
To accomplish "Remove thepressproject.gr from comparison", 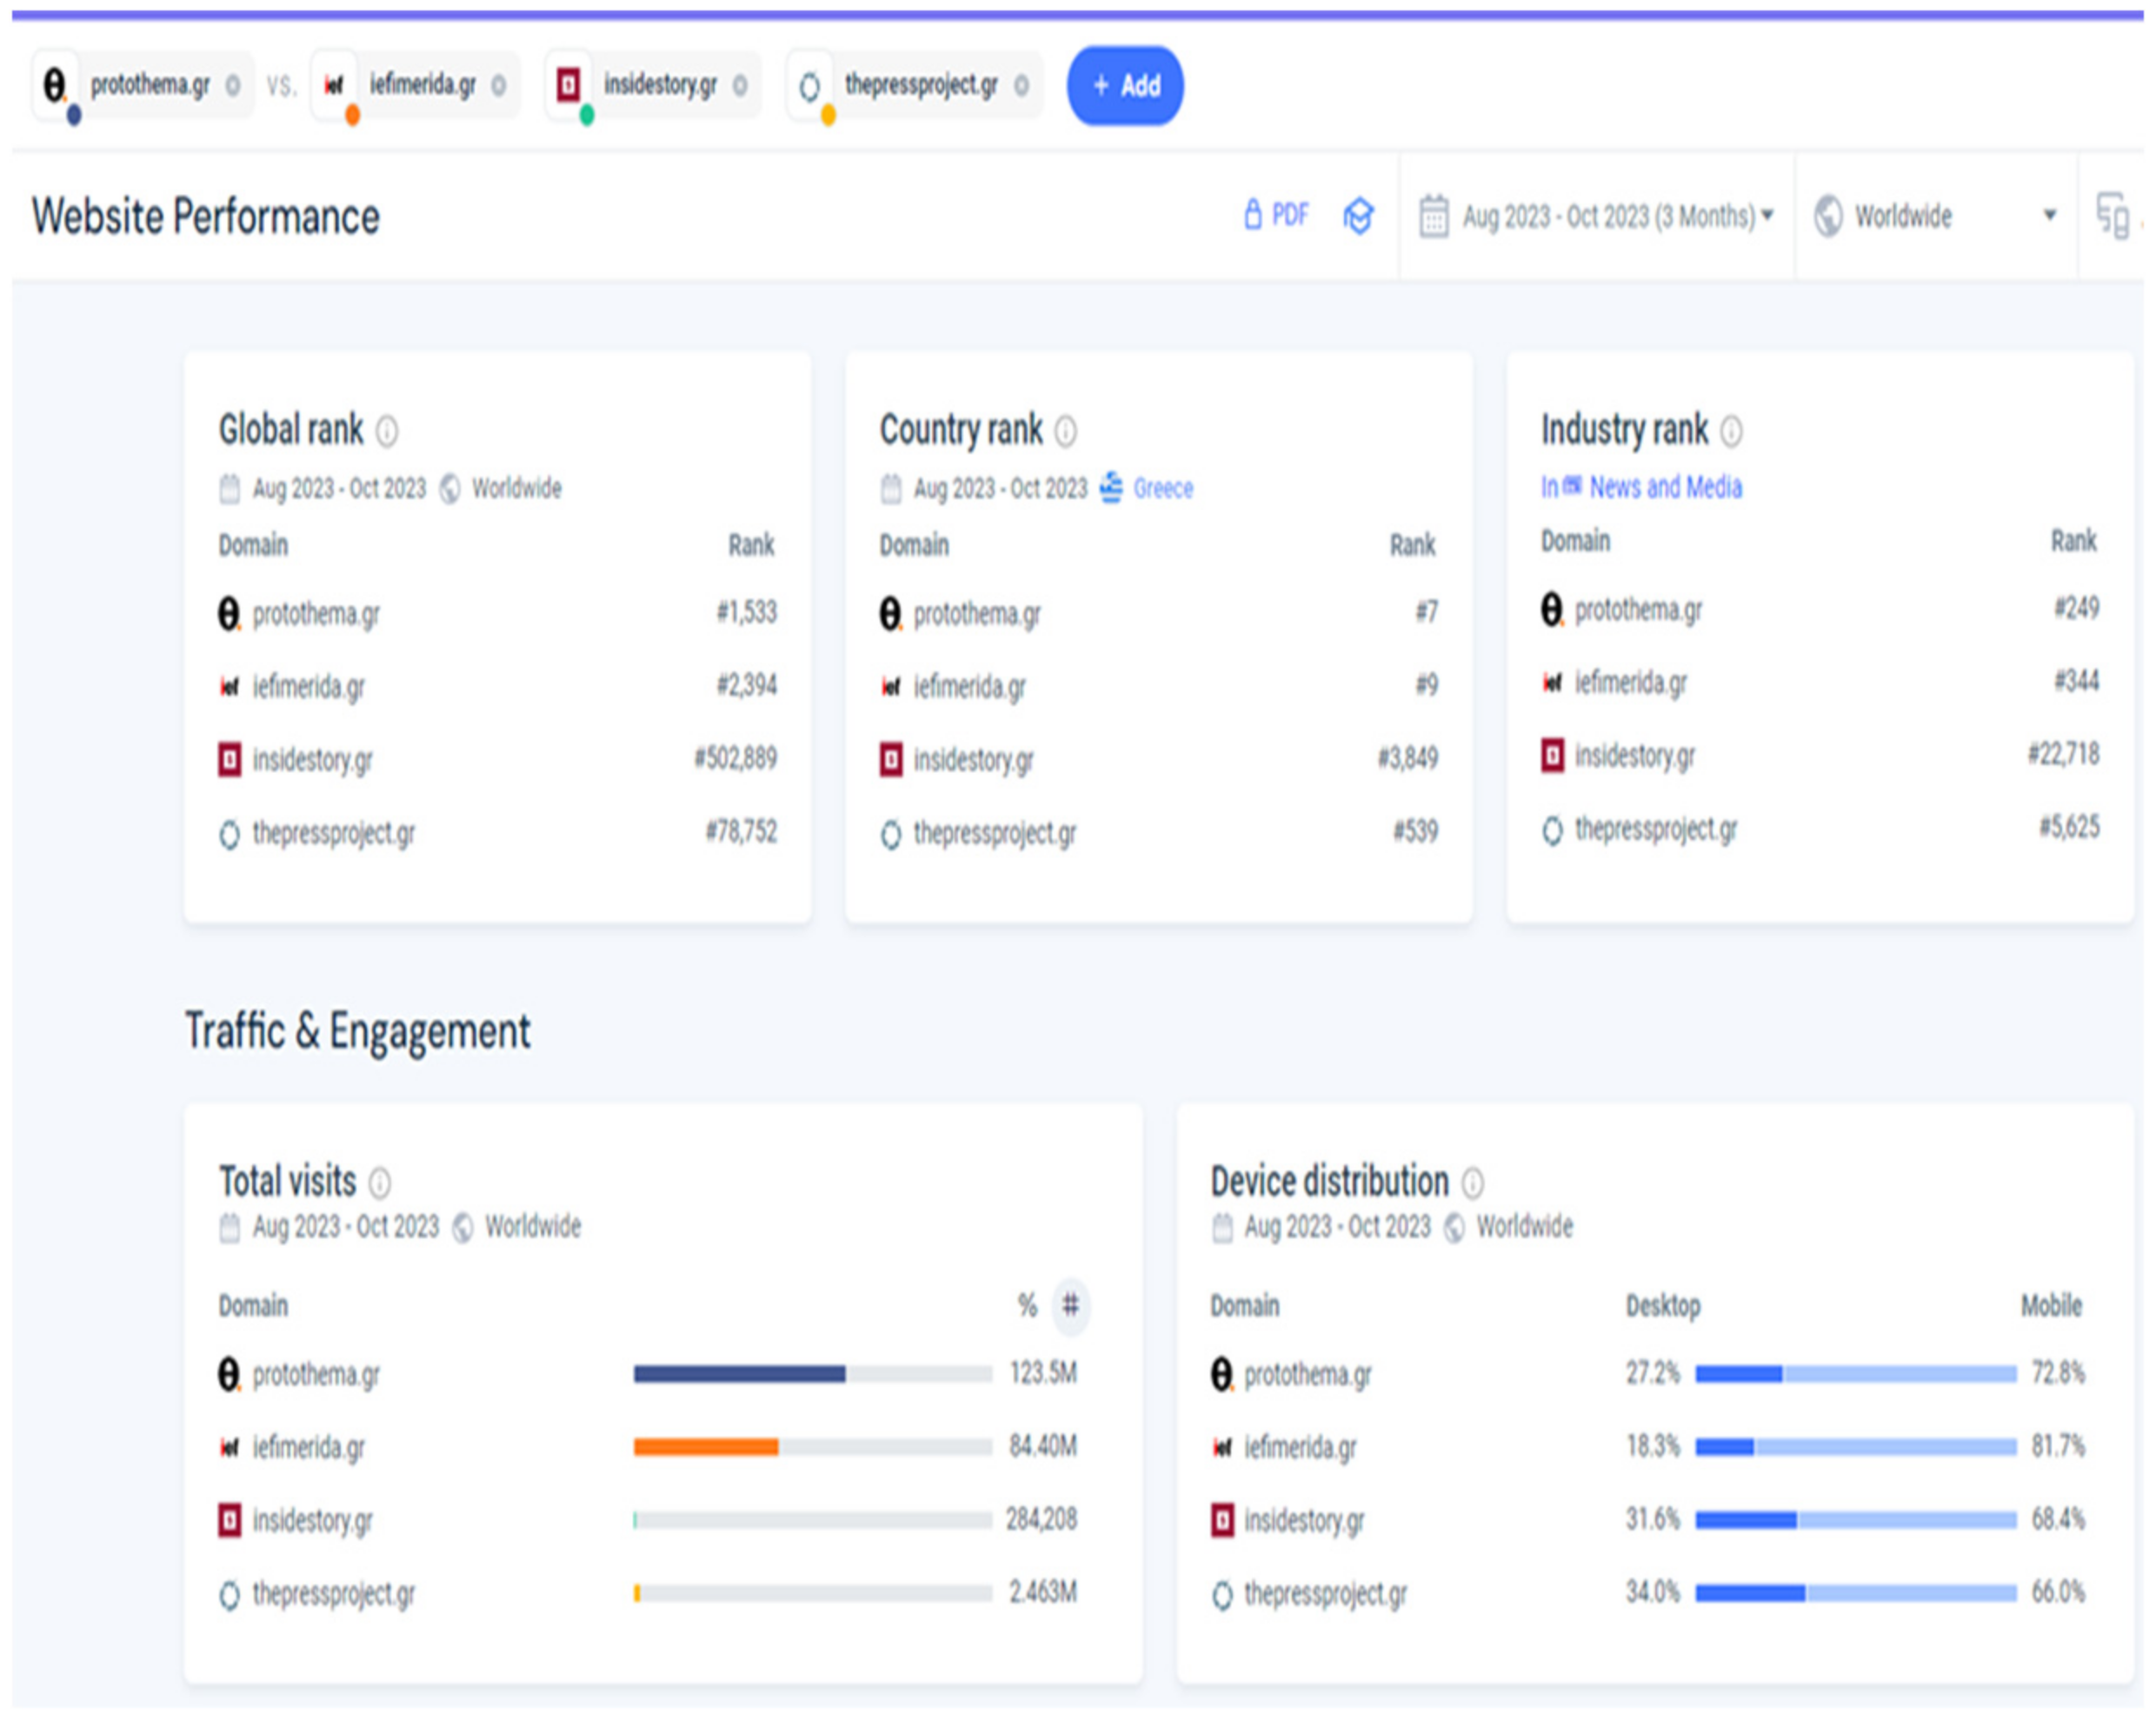I will 1021,86.
